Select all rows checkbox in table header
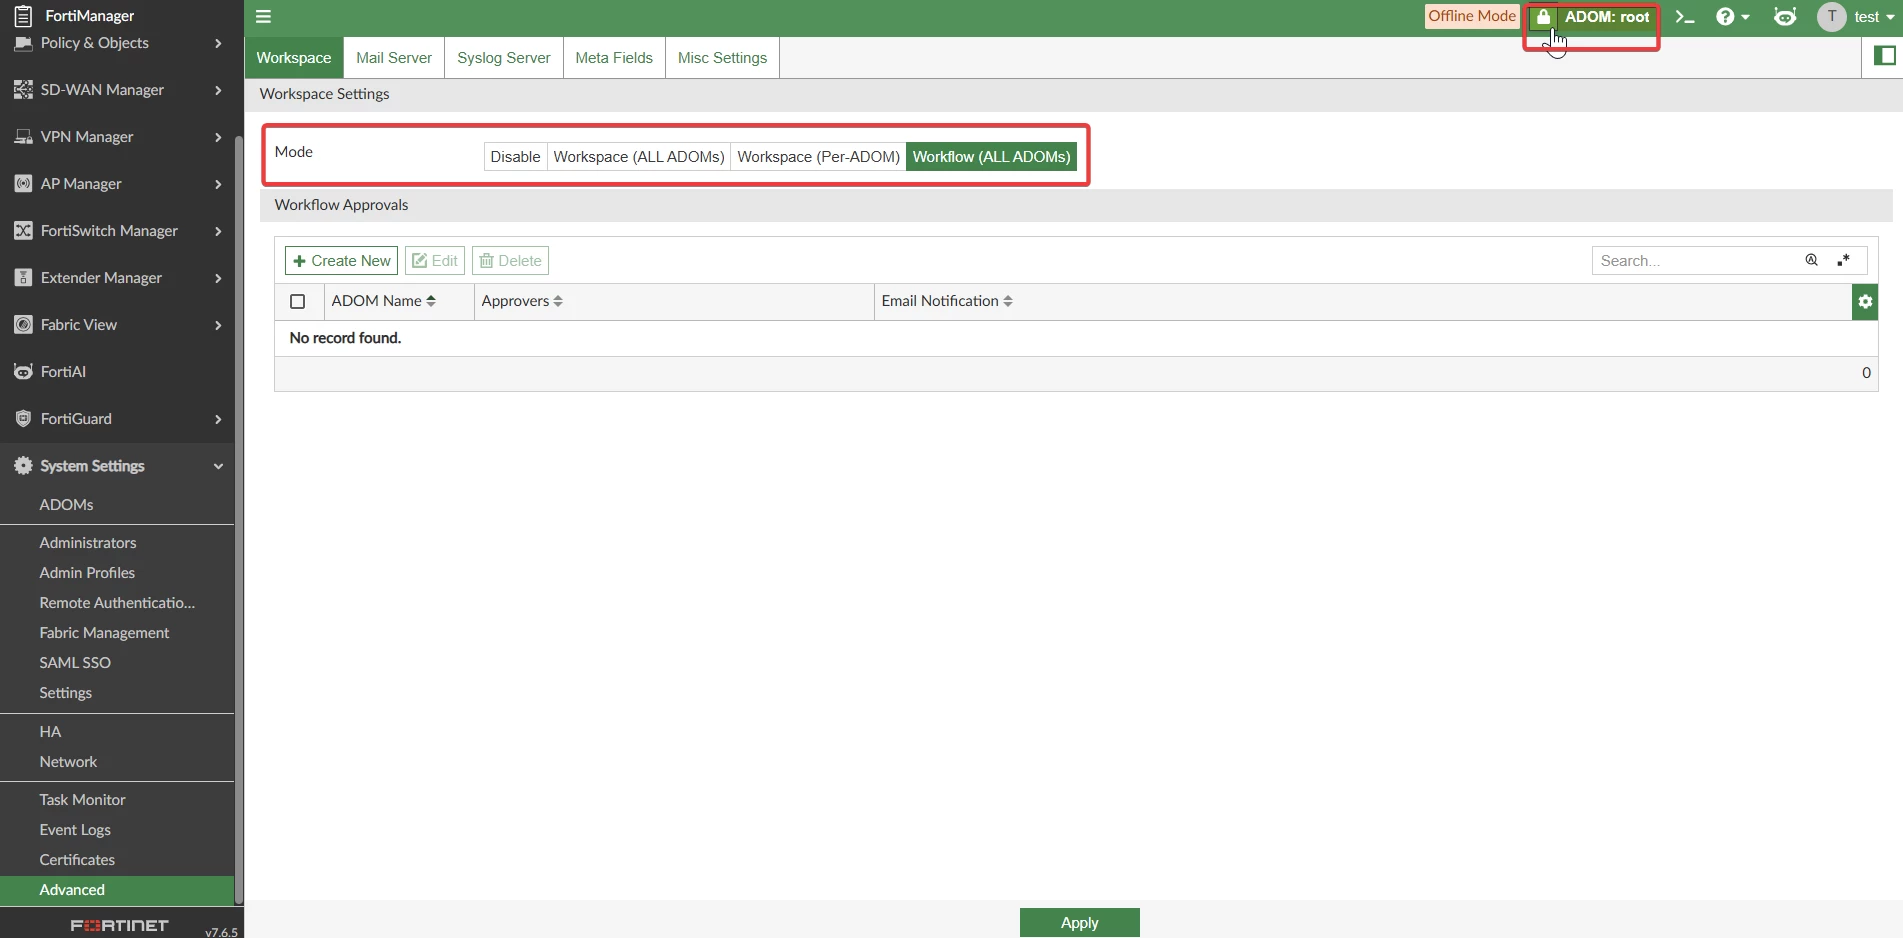 [x=297, y=301]
